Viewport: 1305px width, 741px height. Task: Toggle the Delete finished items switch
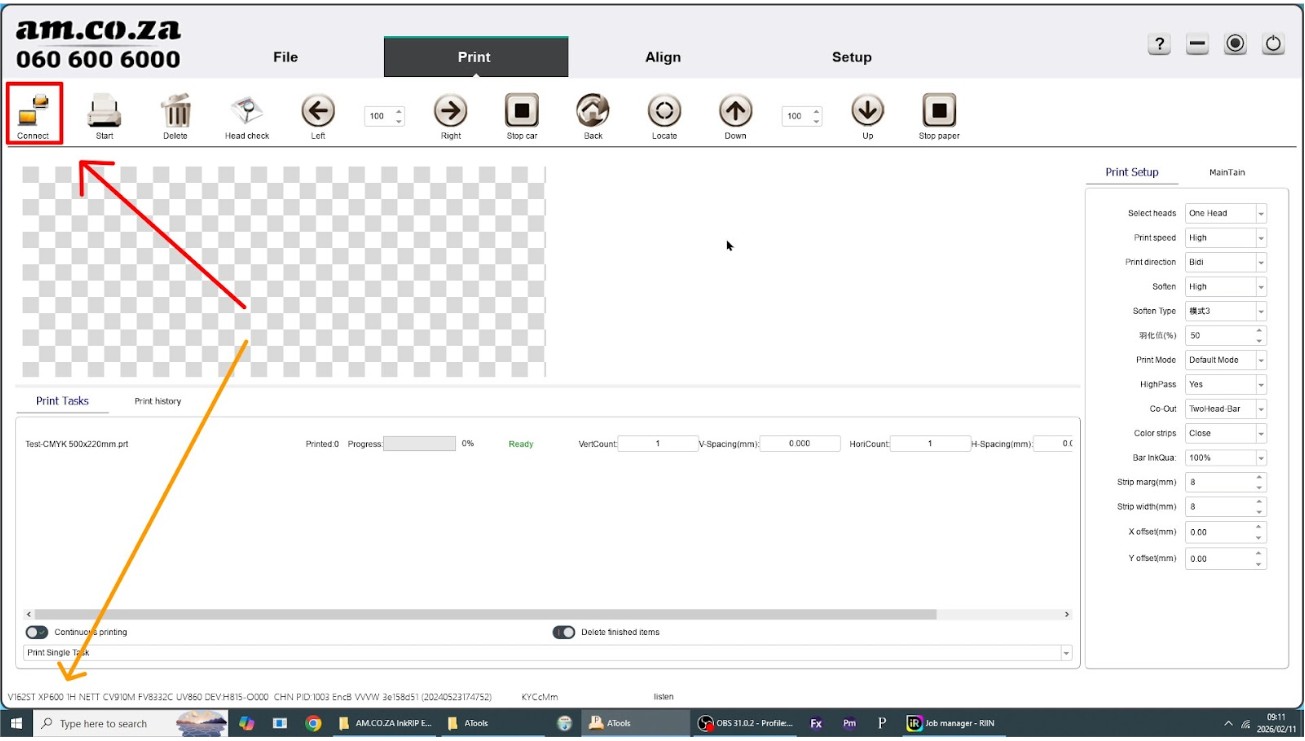click(564, 632)
